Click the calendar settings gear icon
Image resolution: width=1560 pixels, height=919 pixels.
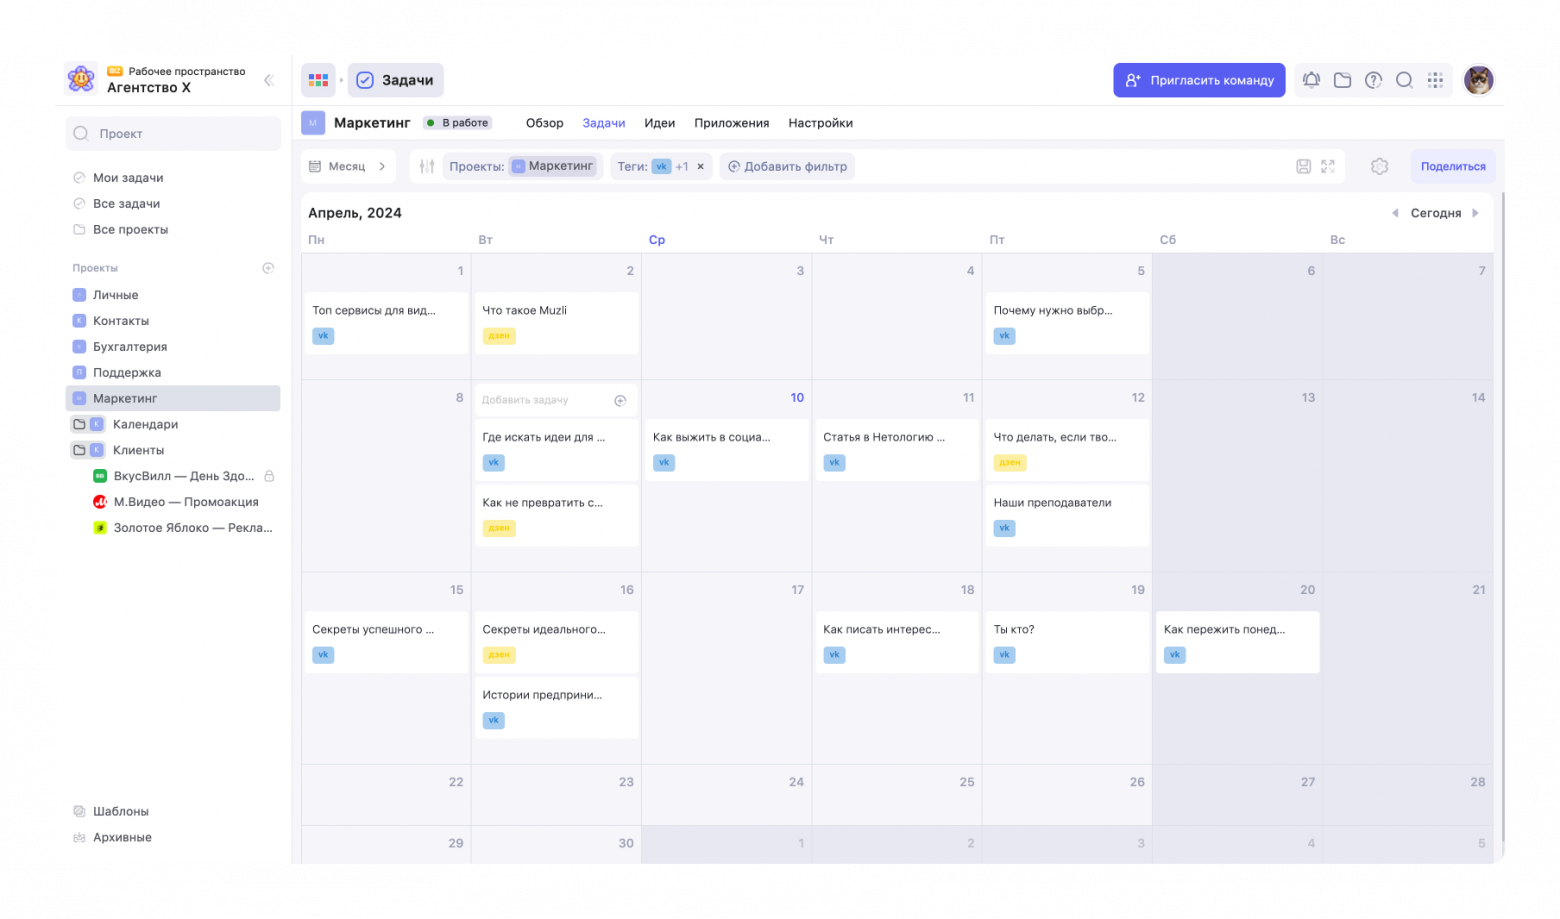1379,167
